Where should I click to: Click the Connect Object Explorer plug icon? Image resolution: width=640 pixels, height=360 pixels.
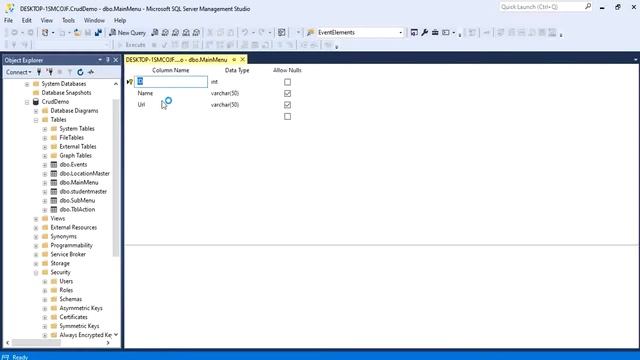click(39, 72)
